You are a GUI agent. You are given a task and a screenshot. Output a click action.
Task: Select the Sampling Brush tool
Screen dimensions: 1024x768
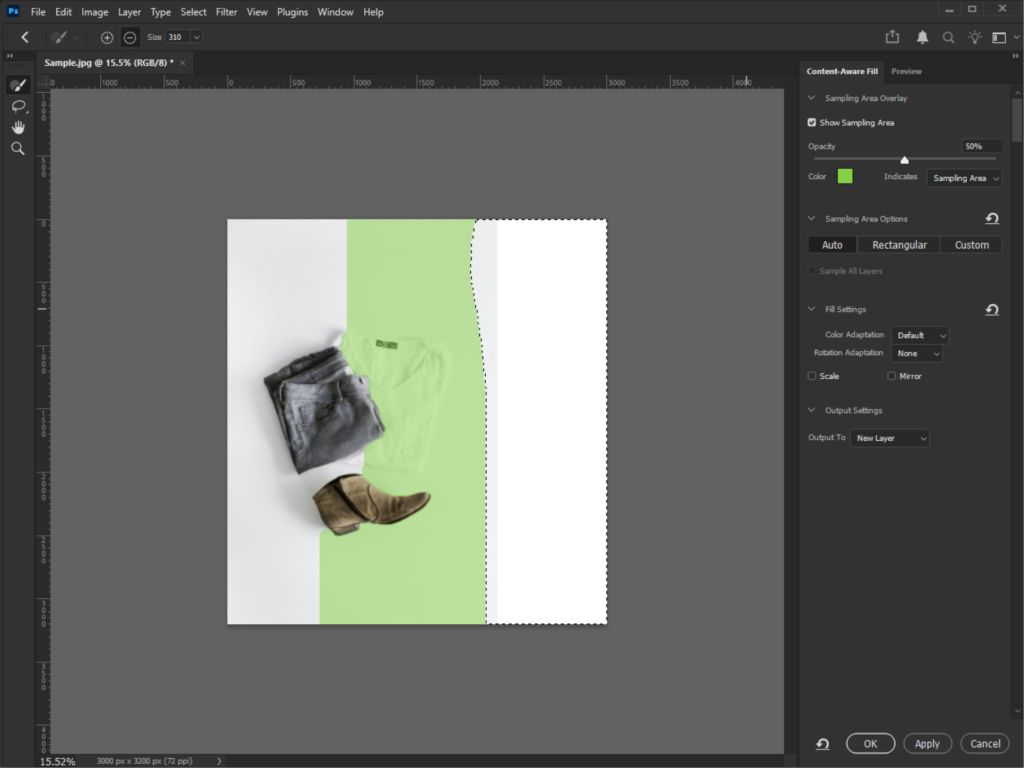tap(18, 85)
